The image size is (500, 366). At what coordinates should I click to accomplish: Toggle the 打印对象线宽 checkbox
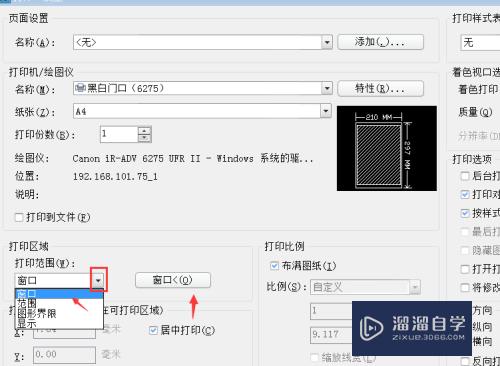(x=465, y=194)
